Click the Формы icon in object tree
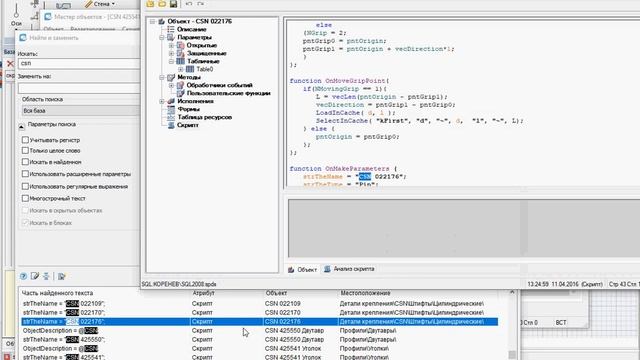The image size is (640, 360). (x=171, y=109)
